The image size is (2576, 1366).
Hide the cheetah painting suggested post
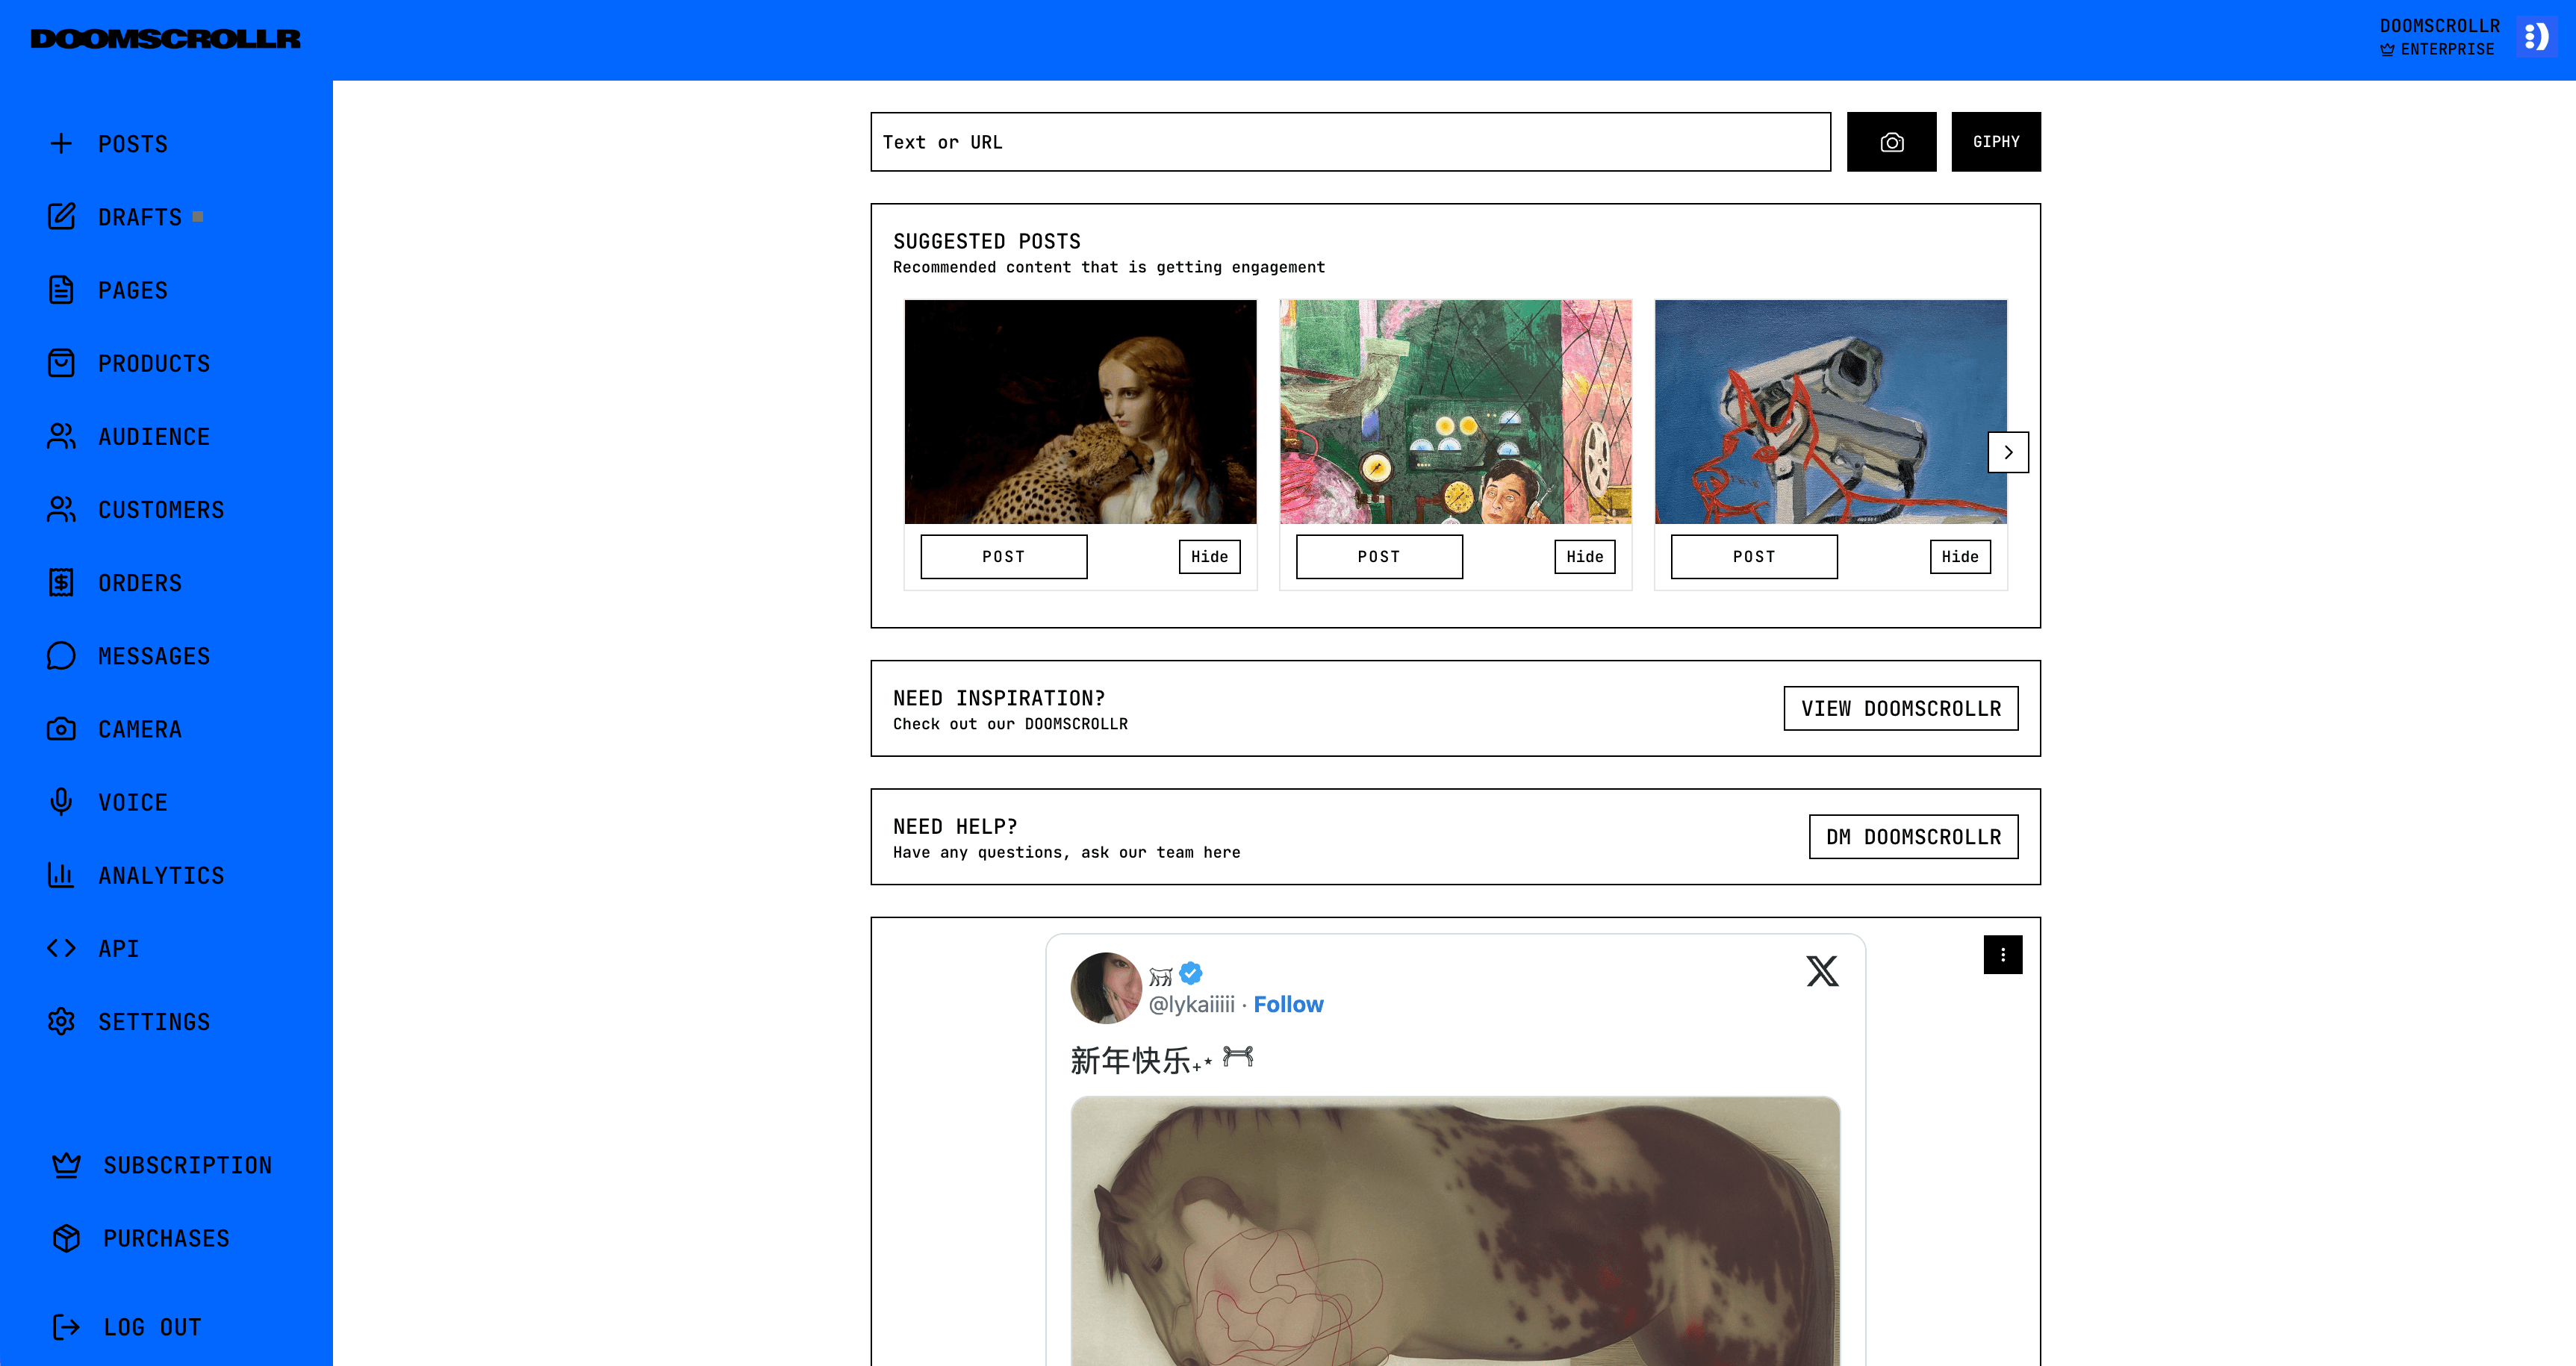pos(1209,557)
